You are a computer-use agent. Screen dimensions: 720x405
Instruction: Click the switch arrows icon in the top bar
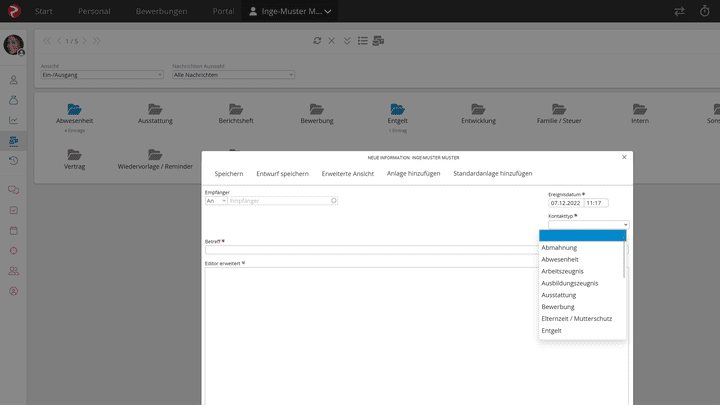pos(680,11)
